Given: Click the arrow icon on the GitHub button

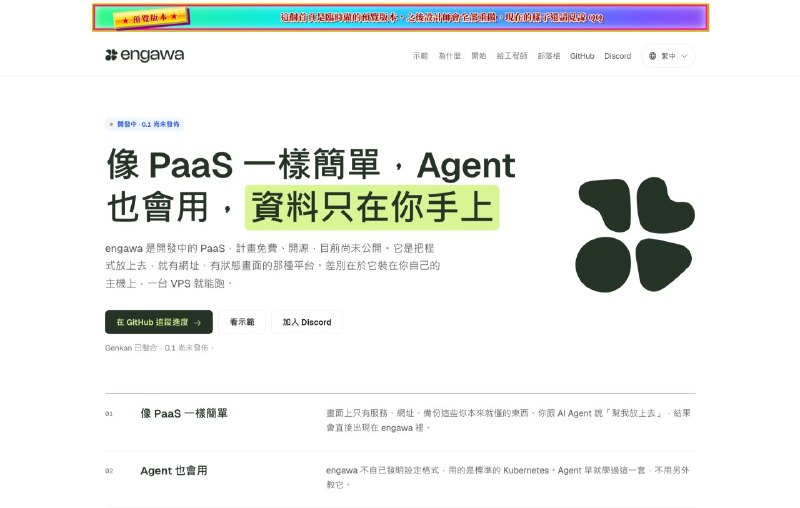Looking at the screenshot, I should coord(197,323).
